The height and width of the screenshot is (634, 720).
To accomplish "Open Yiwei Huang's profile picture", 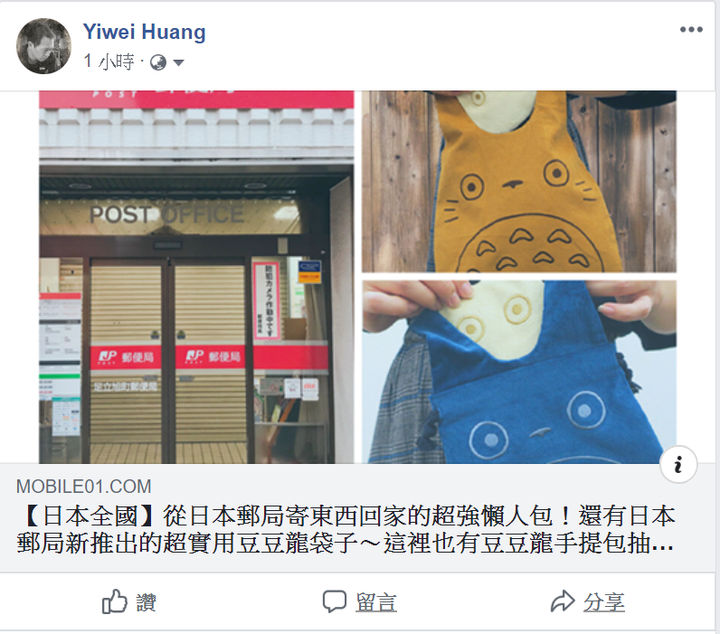I will coord(44,46).
